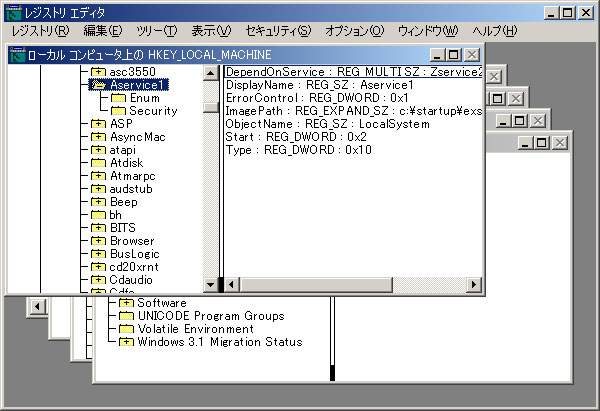Viewport: 600px width, 411px height.
Task: Select the Security key label
Action: (x=153, y=111)
